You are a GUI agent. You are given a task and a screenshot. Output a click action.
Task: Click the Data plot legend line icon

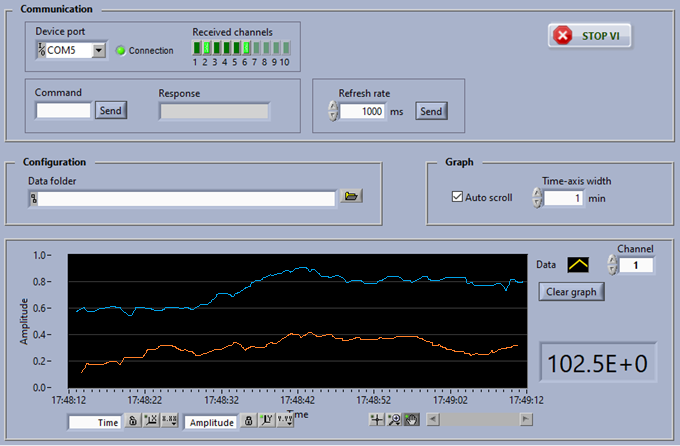[579, 265]
